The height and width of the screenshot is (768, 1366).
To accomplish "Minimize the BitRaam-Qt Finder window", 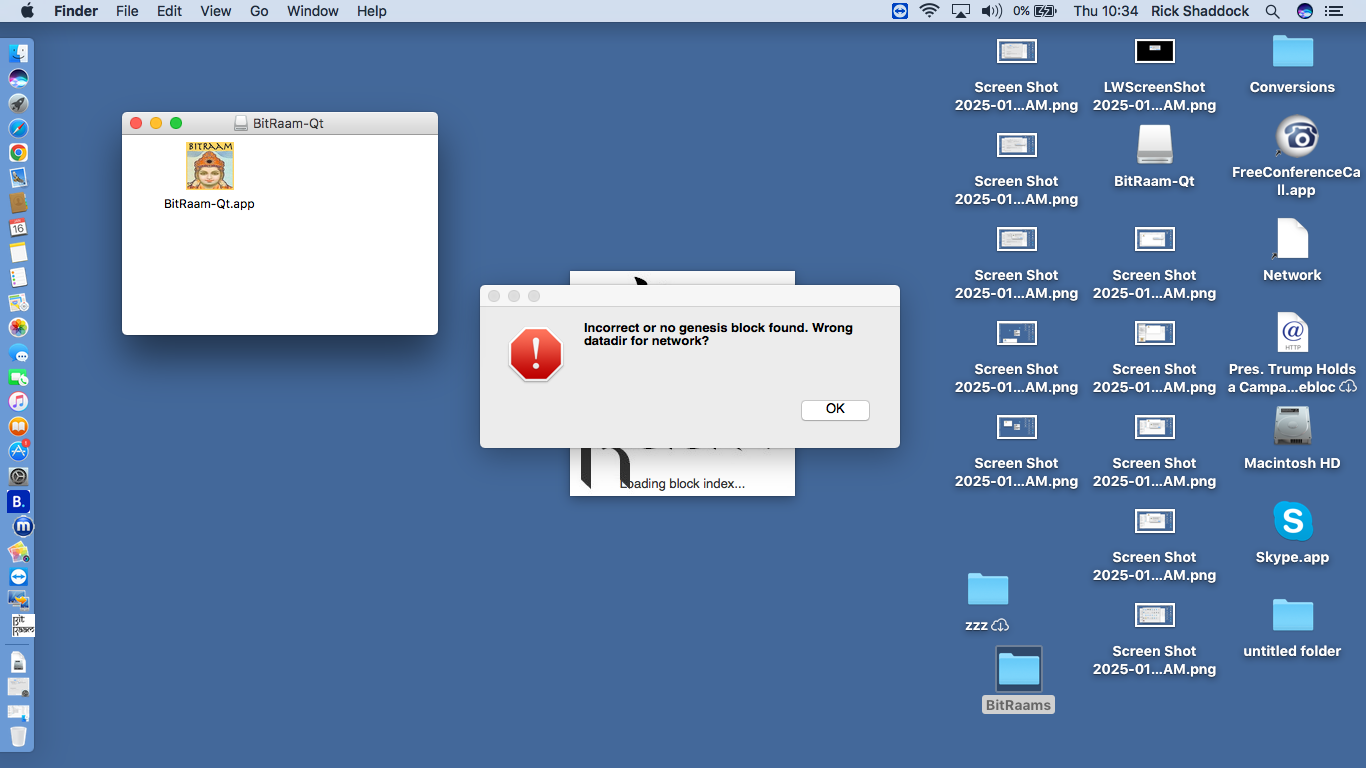I will tap(156, 123).
